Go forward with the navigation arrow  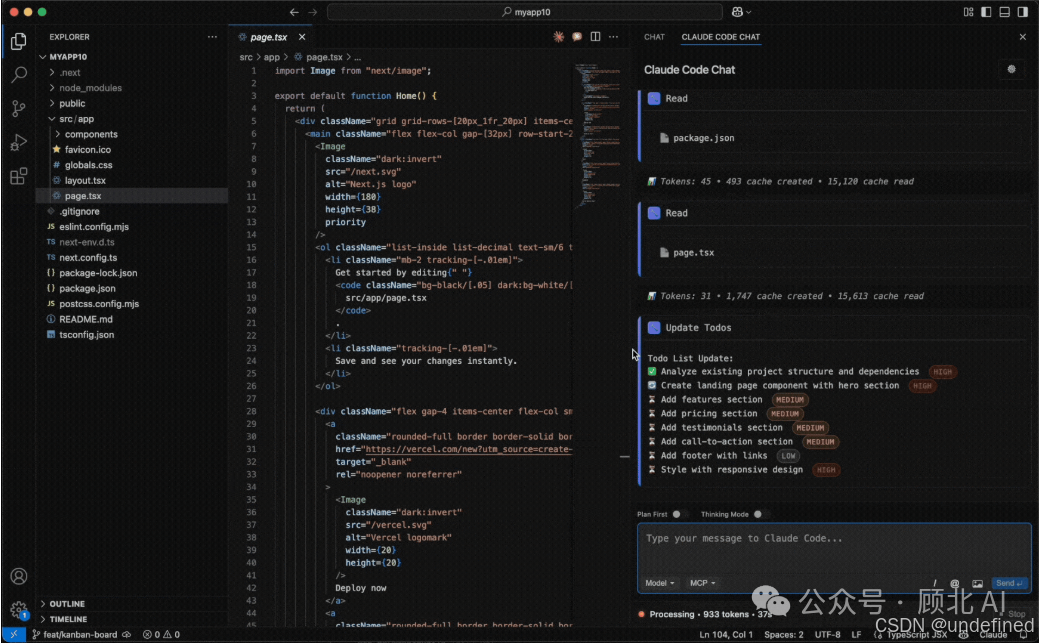click(313, 12)
